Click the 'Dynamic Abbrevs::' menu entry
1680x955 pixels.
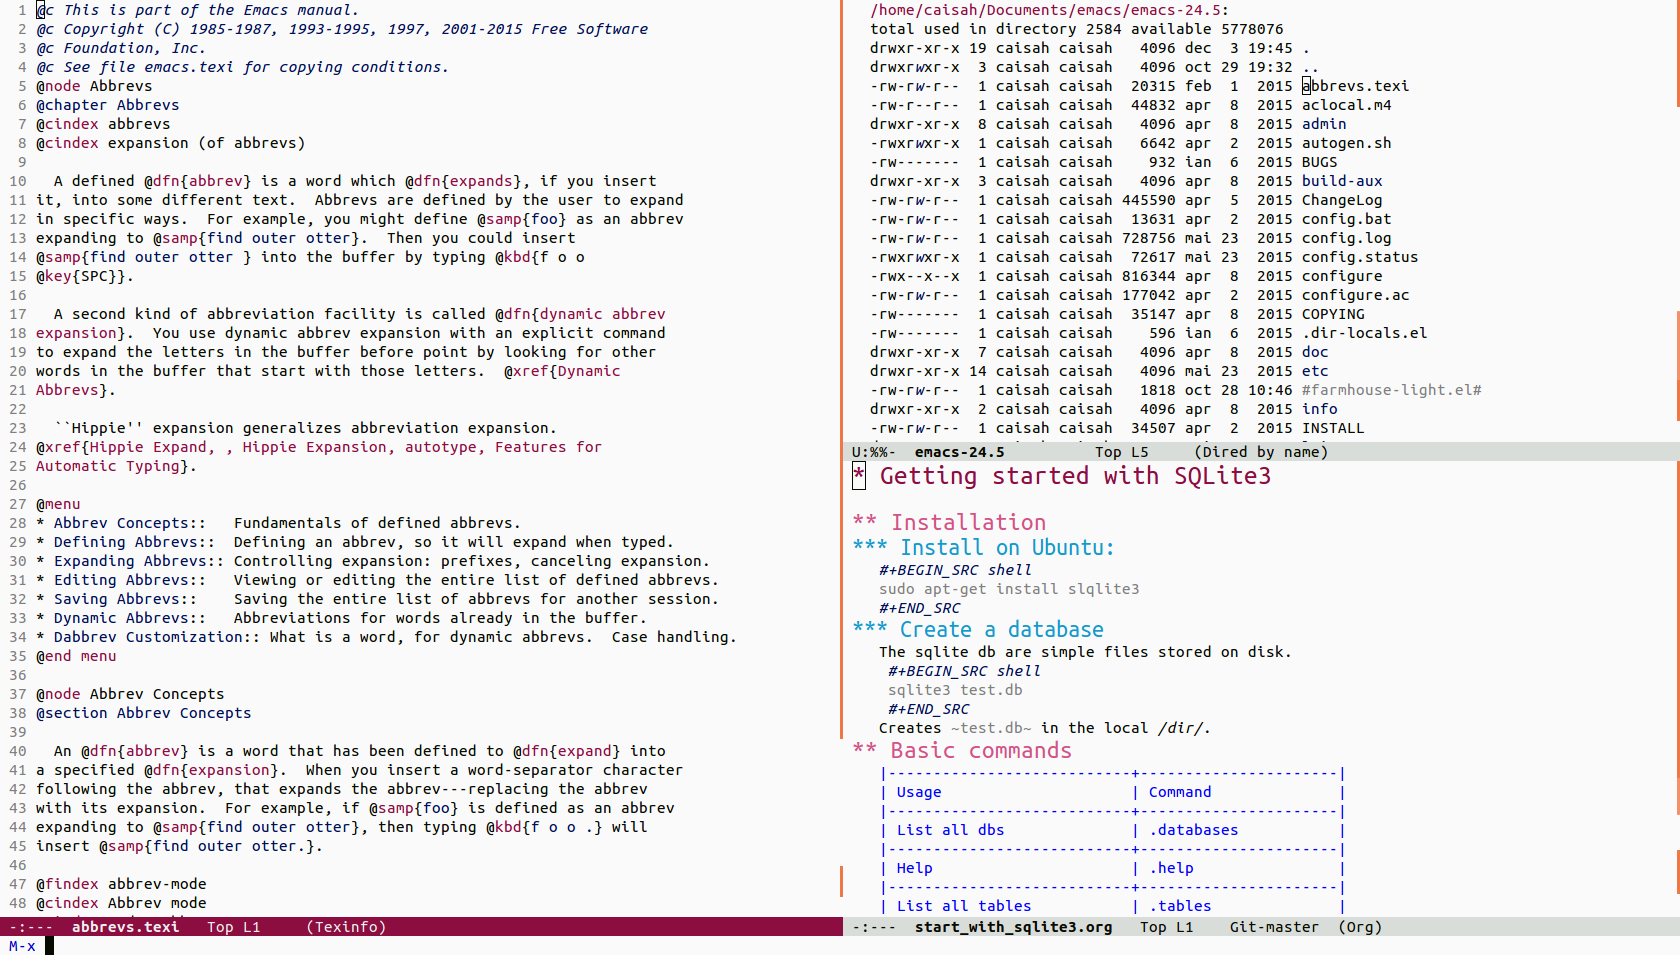coord(130,618)
